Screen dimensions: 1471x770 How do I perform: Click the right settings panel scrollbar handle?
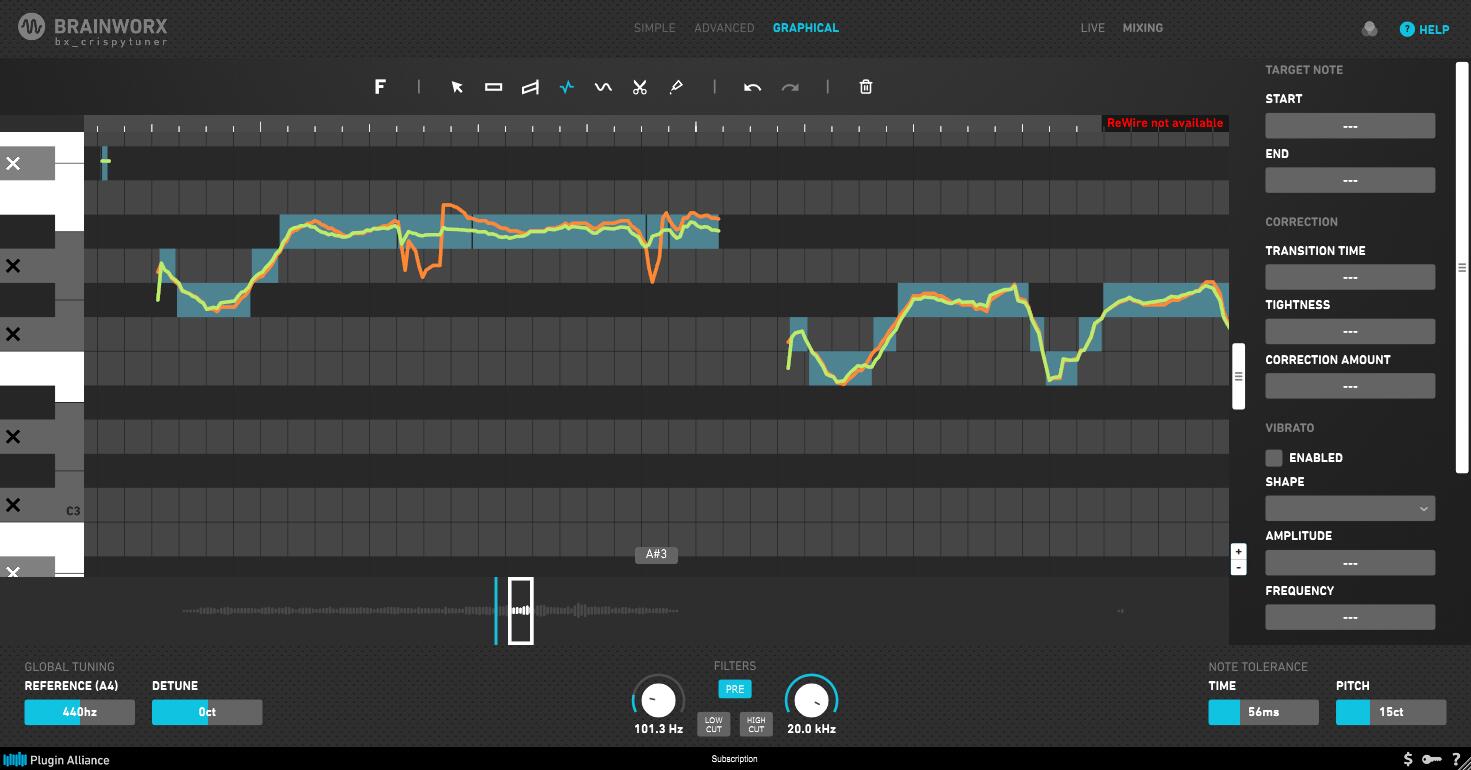[x=1462, y=267]
